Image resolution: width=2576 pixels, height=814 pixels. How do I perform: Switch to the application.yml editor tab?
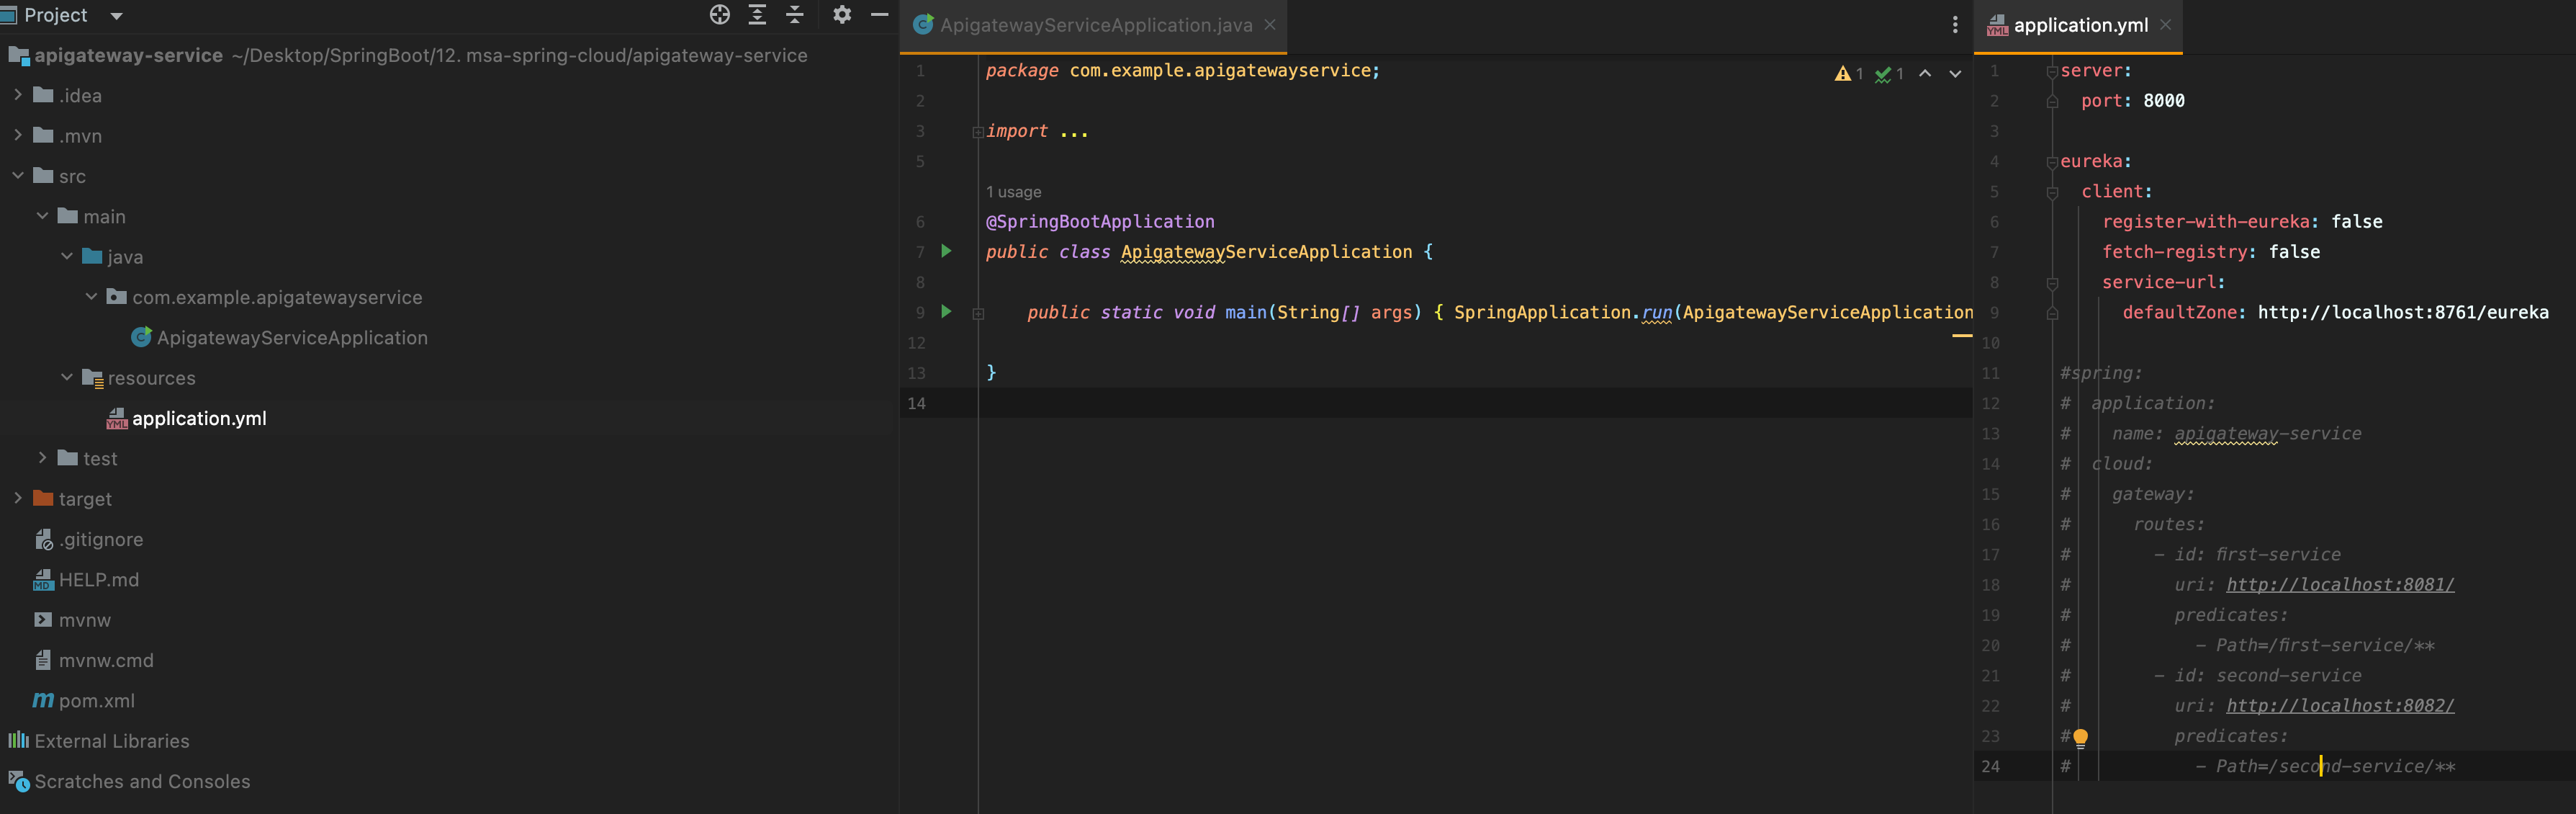(x=2080, y=25)
